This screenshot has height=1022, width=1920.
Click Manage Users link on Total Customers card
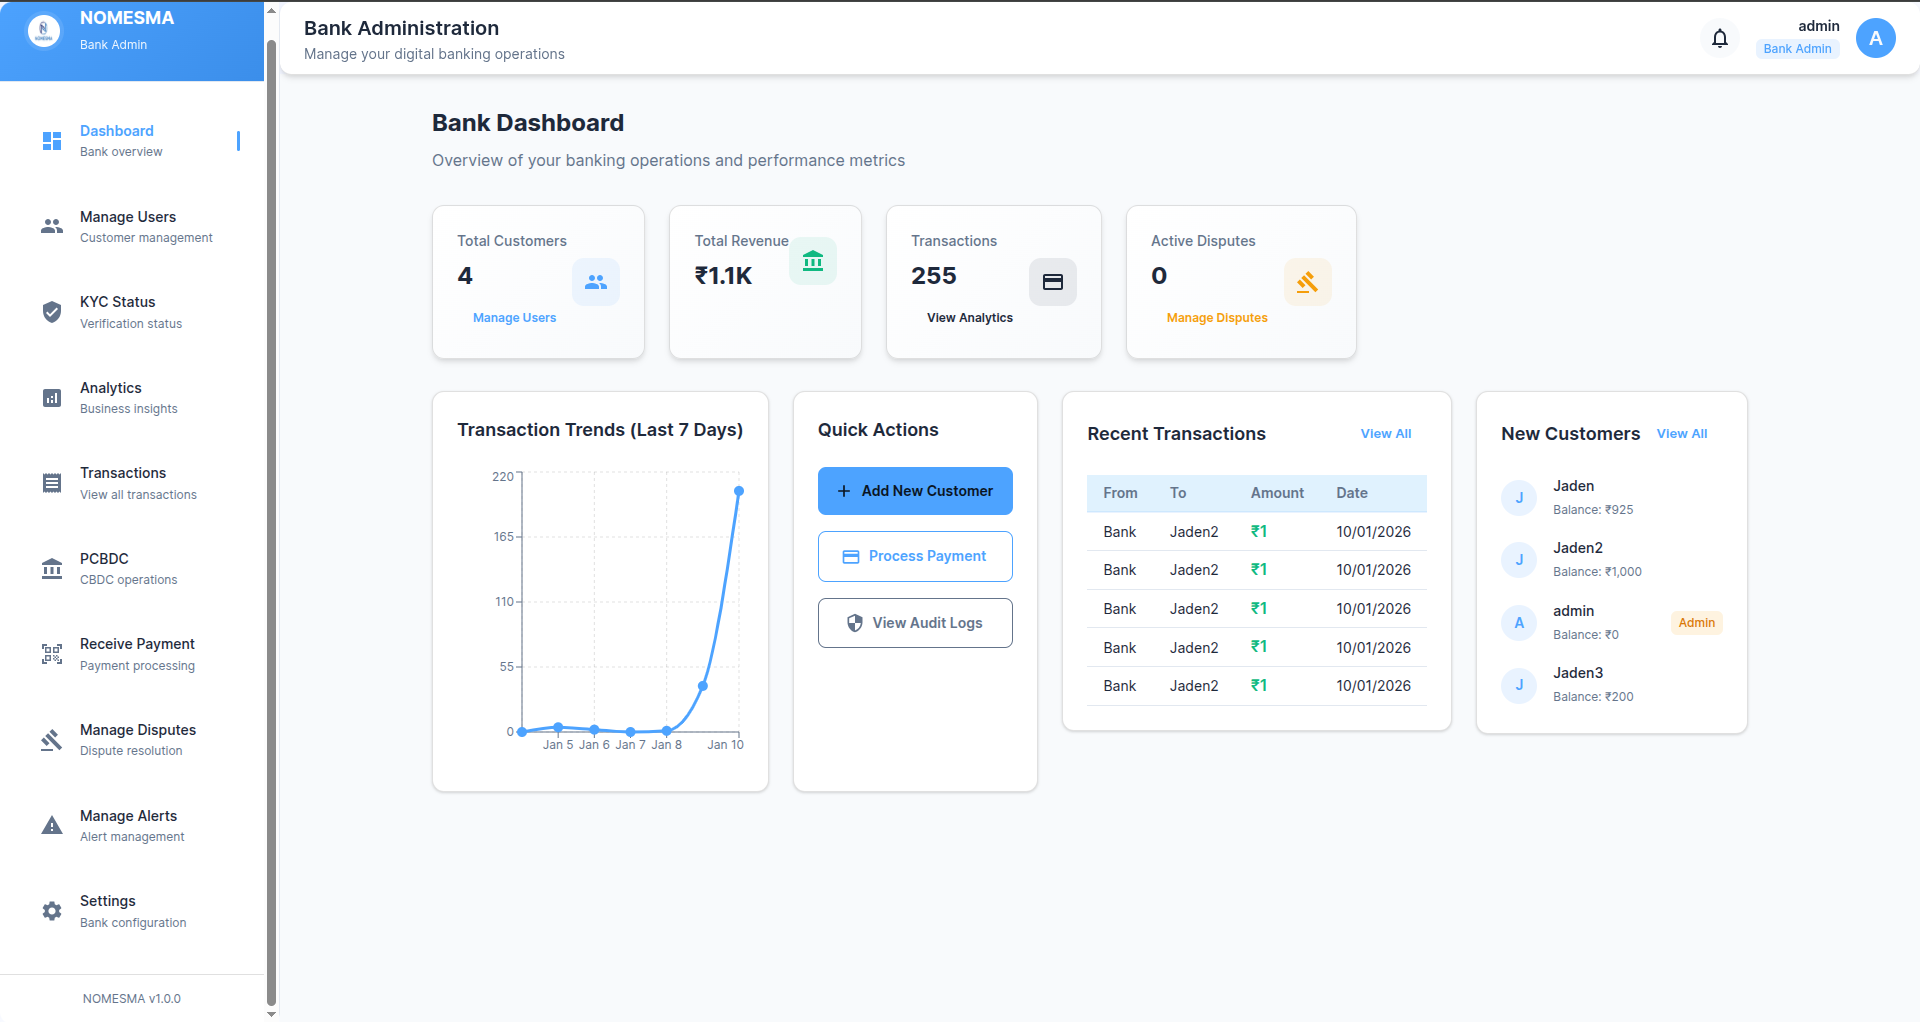click(x=513, y=317)
